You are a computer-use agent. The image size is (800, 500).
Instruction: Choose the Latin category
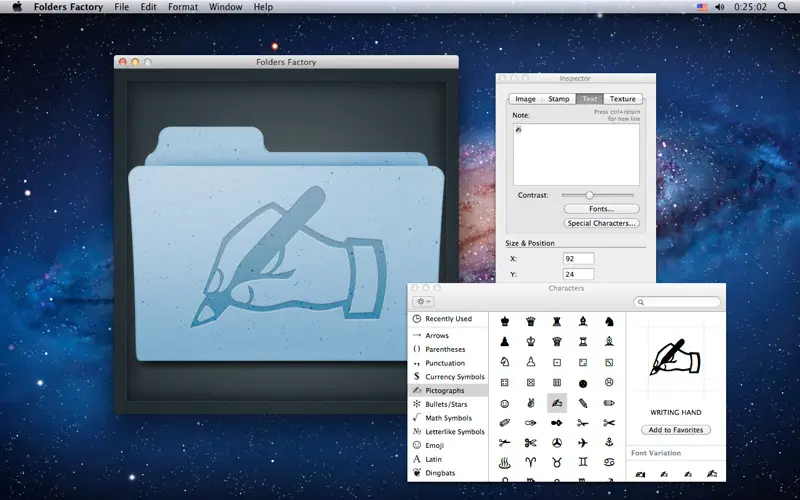[x=448, y=460]
